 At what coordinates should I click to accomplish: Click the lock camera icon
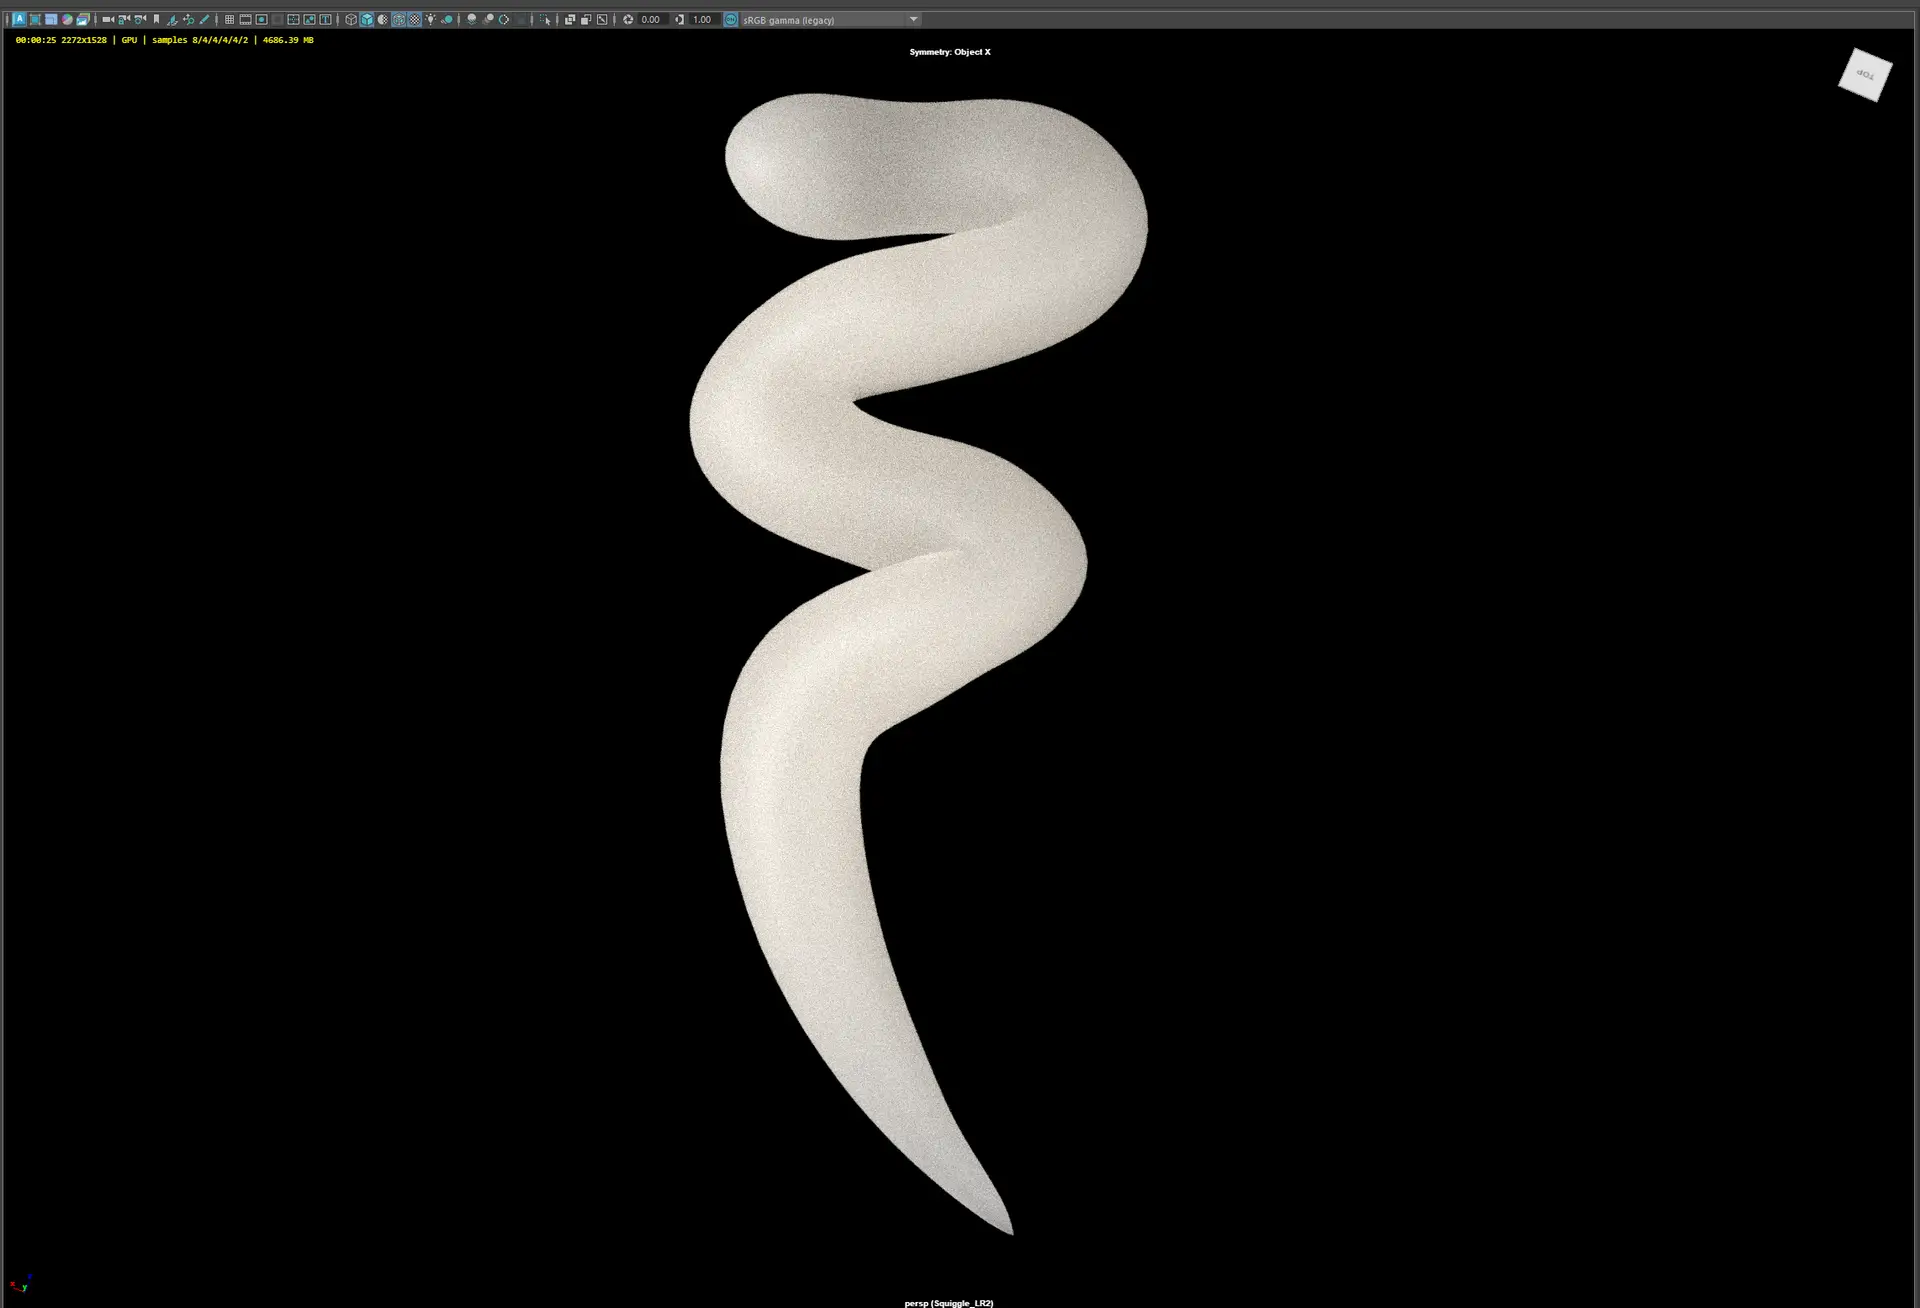(124, 19)
